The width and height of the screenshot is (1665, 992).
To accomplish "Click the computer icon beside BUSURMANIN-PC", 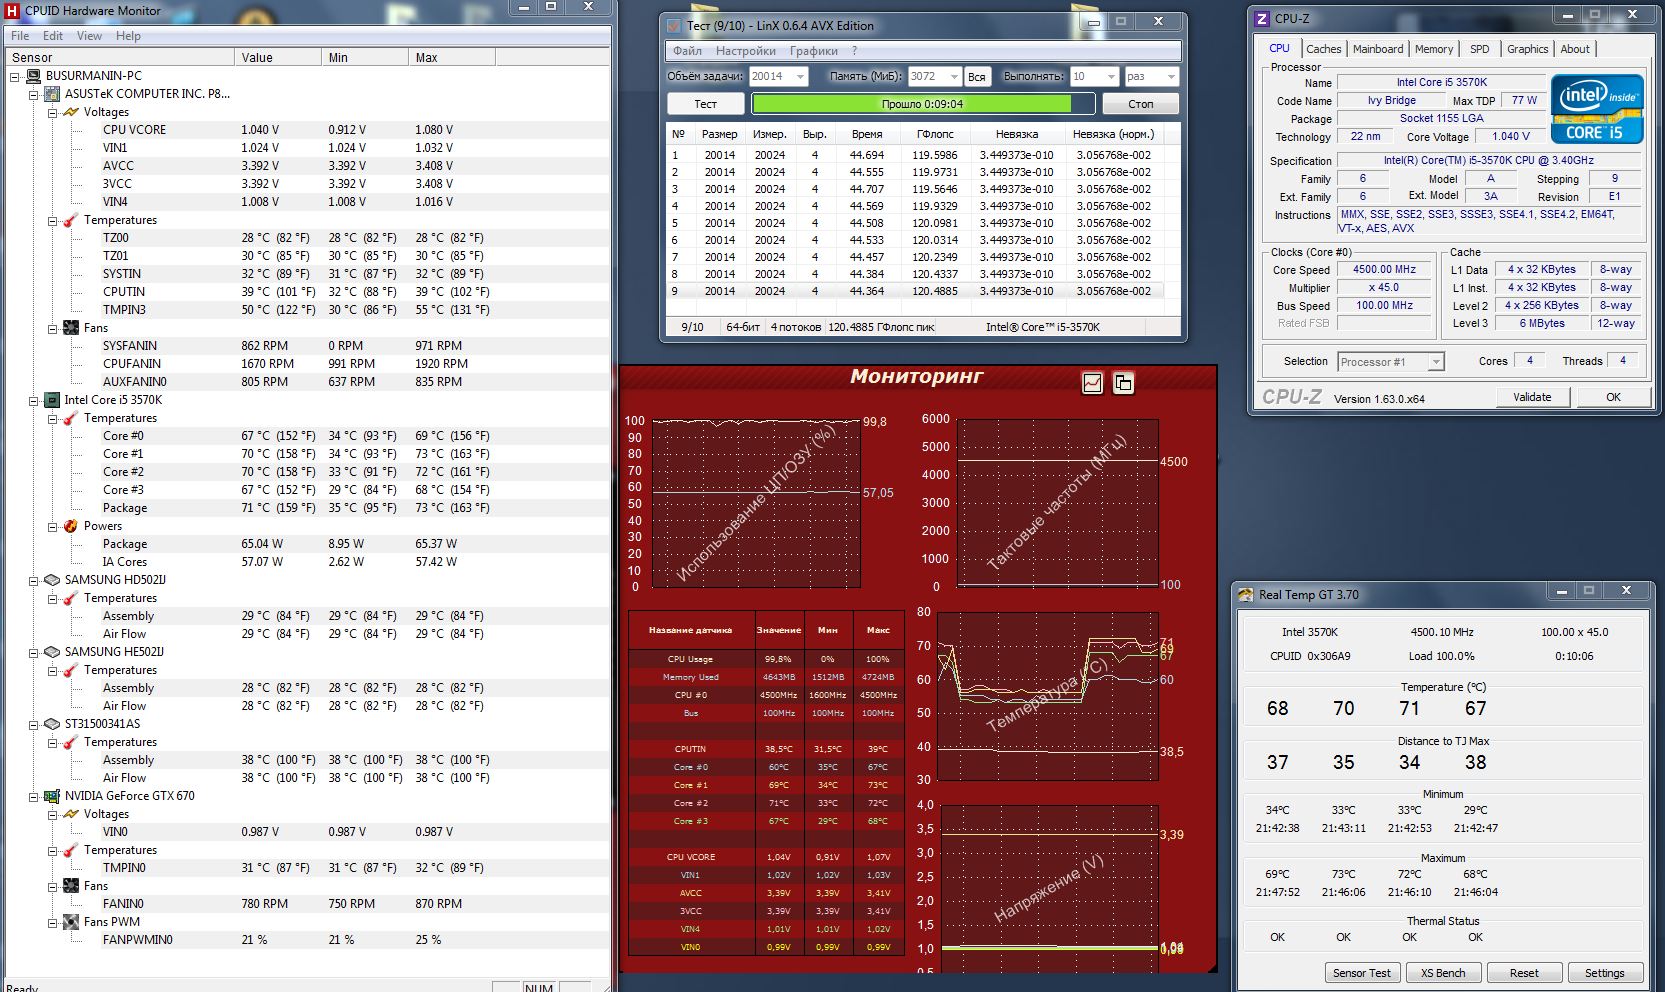I will [x=33, y=76].
